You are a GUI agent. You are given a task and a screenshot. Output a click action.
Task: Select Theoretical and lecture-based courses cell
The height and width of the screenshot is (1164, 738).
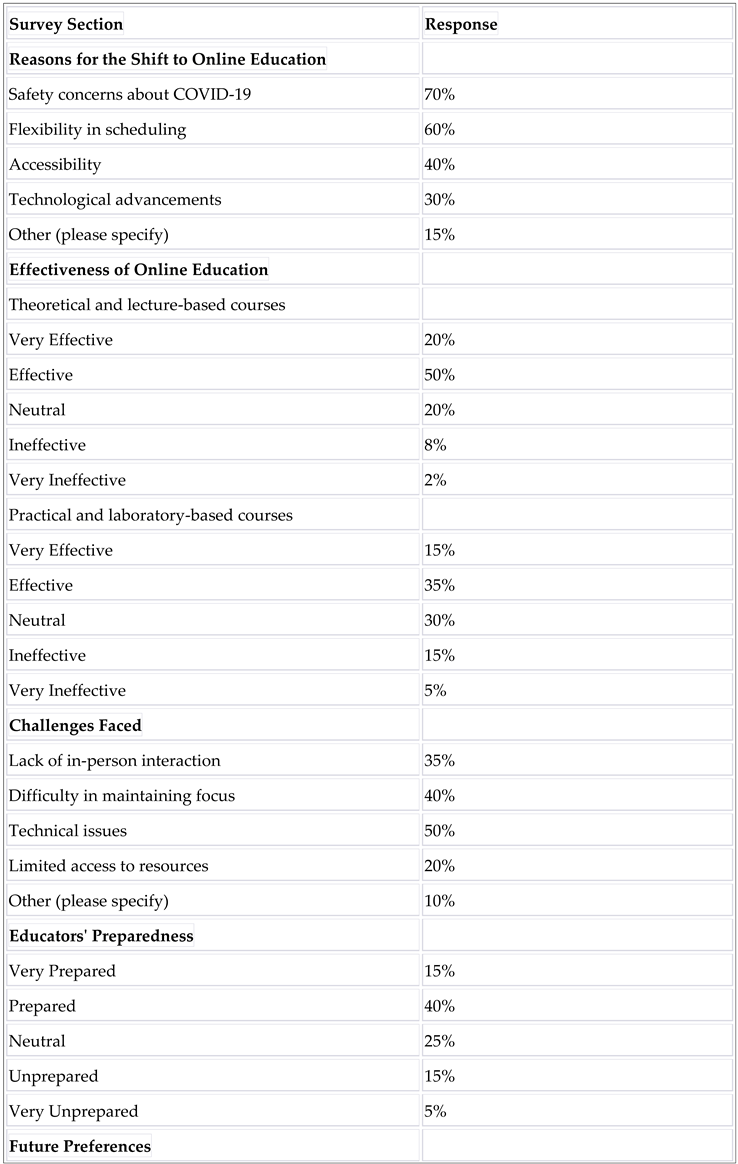pyautogui.click(x=147, y=305)
